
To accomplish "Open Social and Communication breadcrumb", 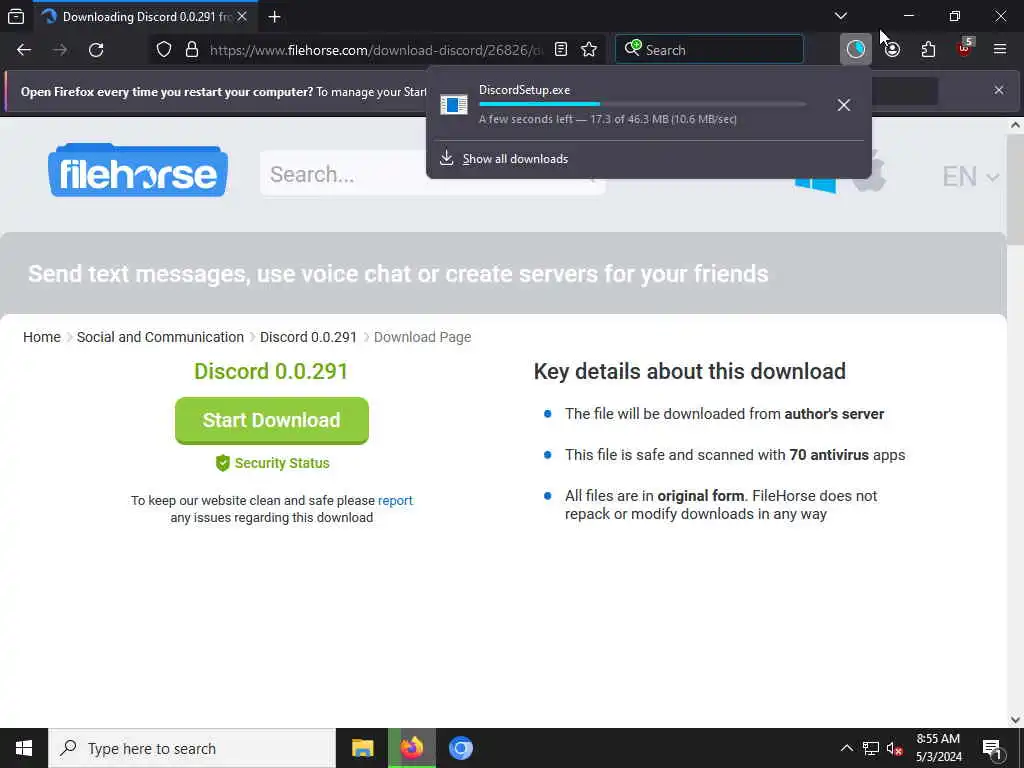I will click(x=160, y=337).
